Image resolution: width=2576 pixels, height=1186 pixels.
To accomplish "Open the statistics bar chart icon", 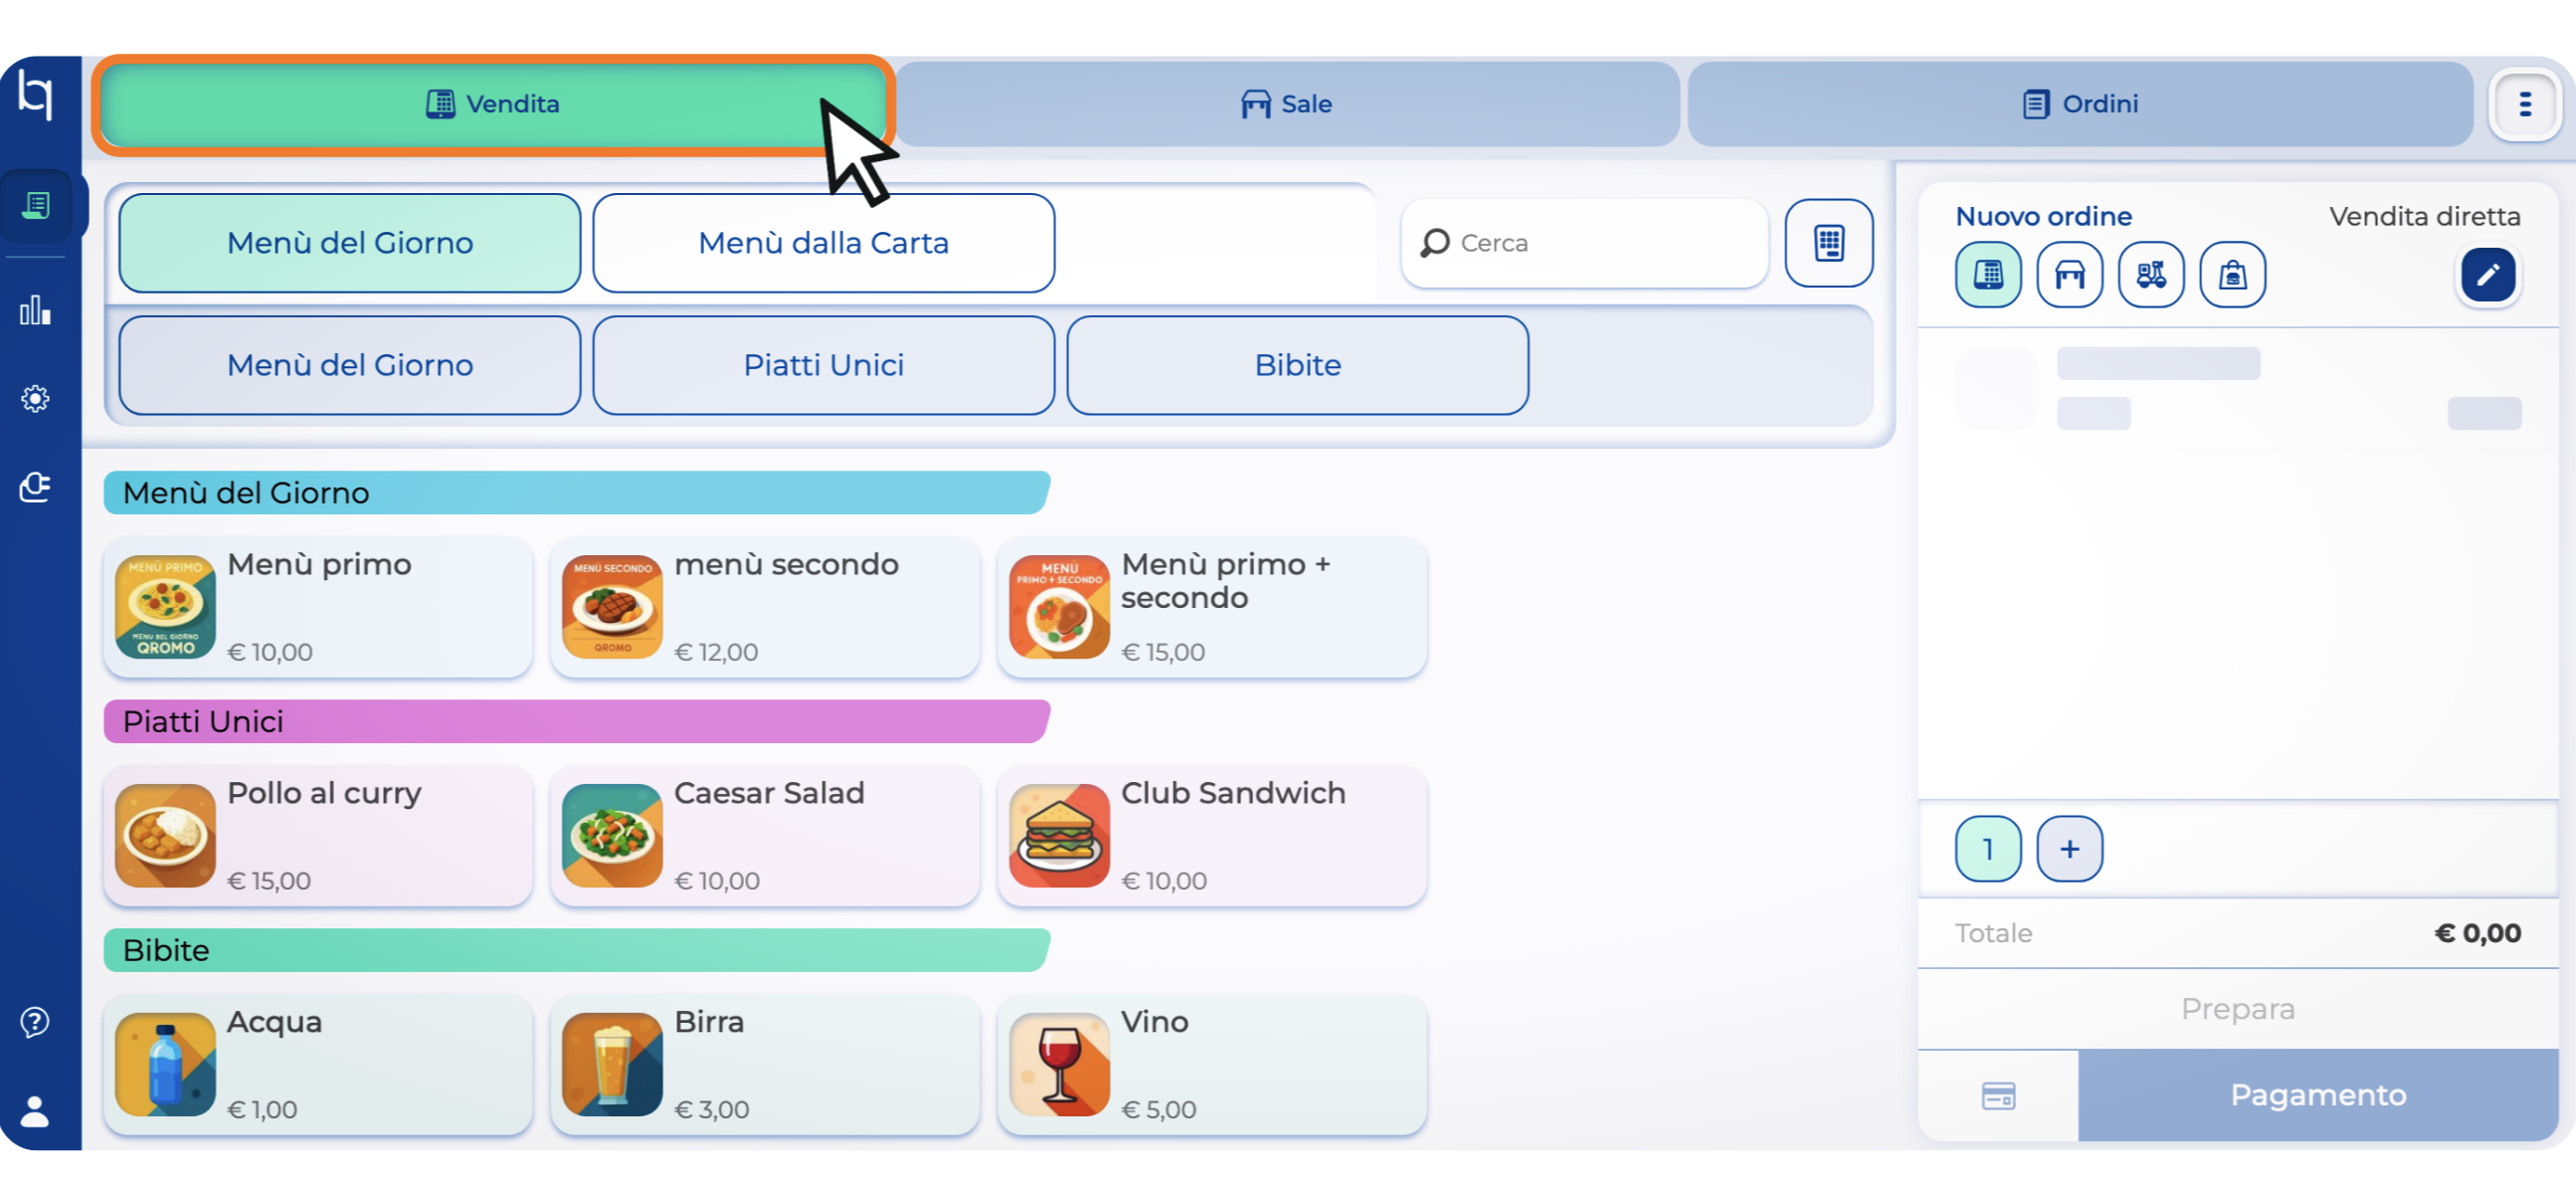I will (x=36, y=310).
